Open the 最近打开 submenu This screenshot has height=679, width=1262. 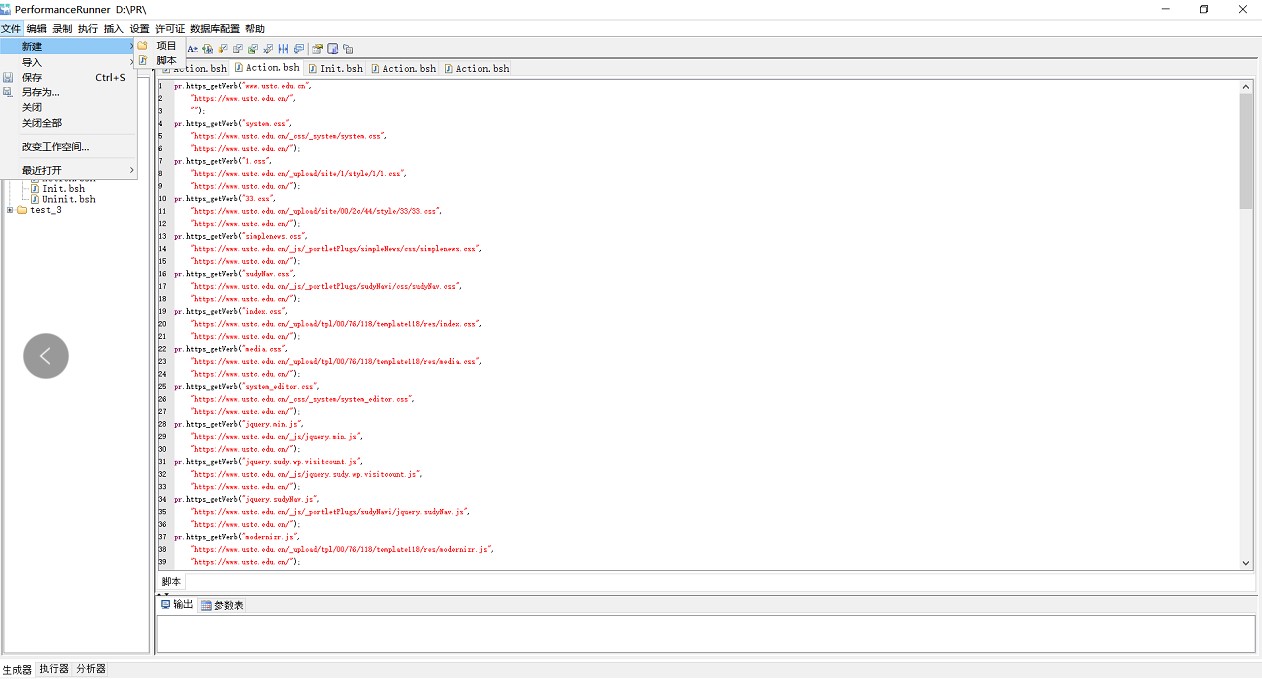[x=69, y=170]
